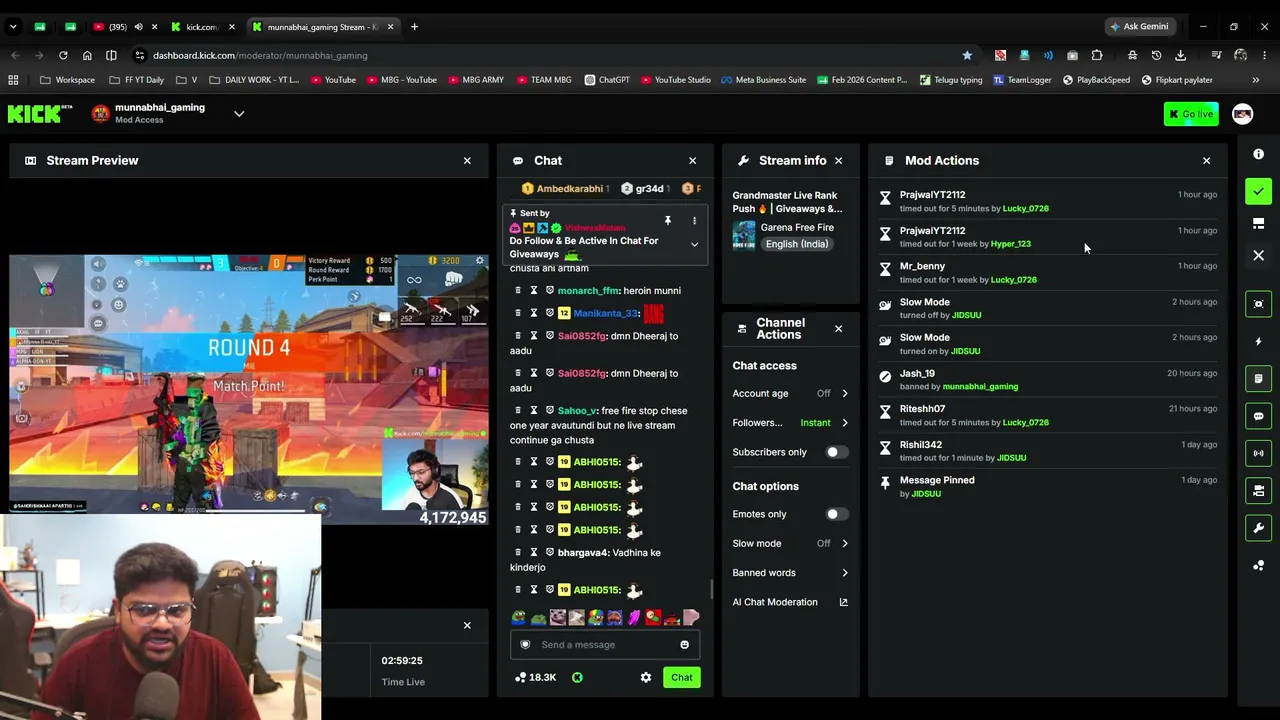Click the three-dots cluster sidebar icon
Viewport: 1280px width, 720px height.
pos(1258,566)
